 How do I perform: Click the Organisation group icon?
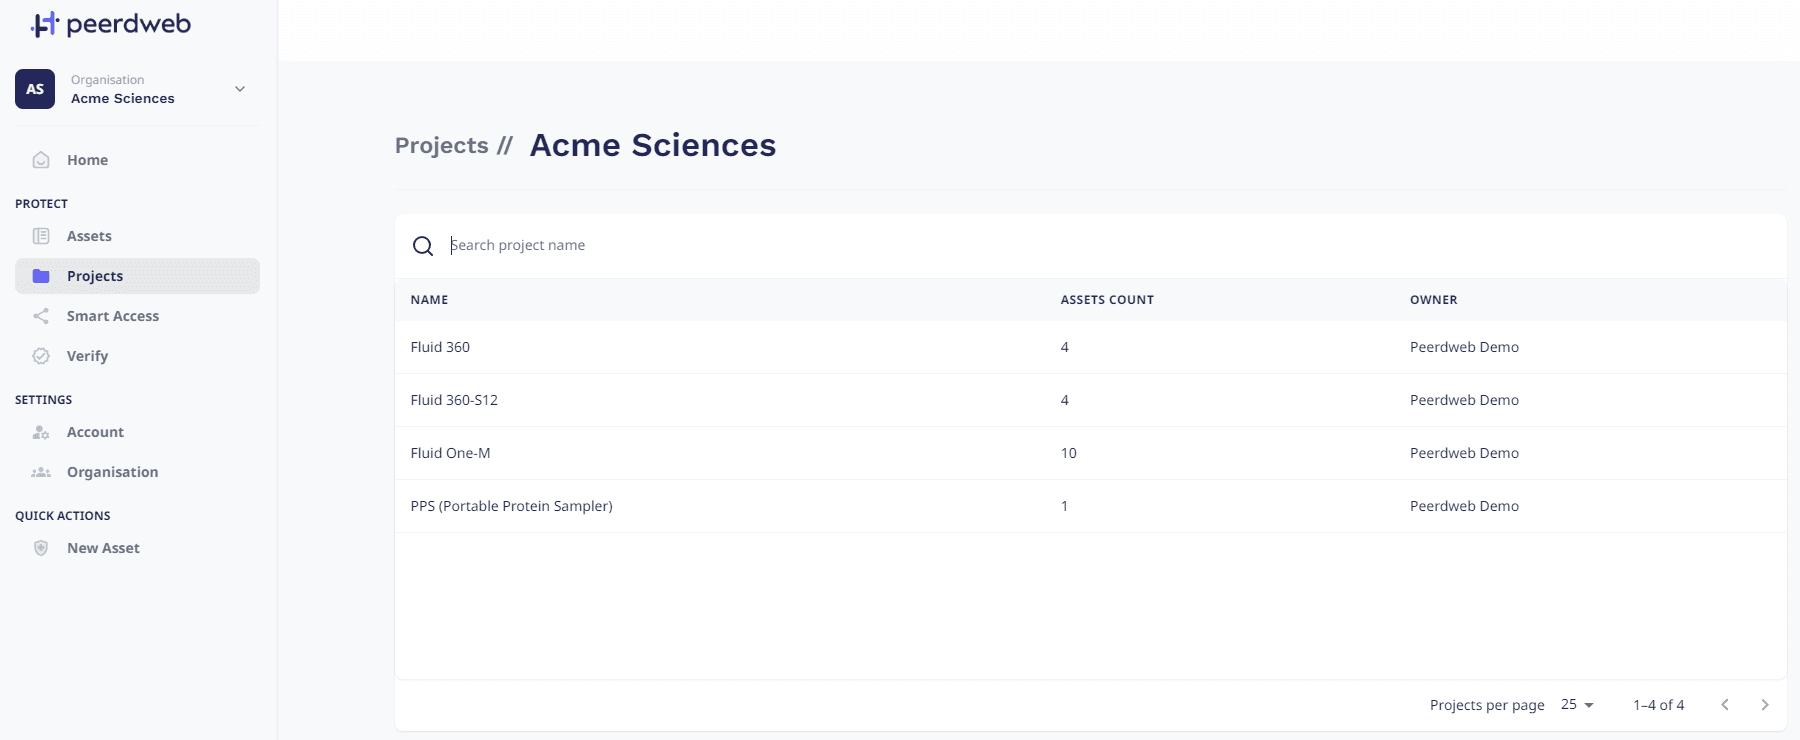pos(41,472)
